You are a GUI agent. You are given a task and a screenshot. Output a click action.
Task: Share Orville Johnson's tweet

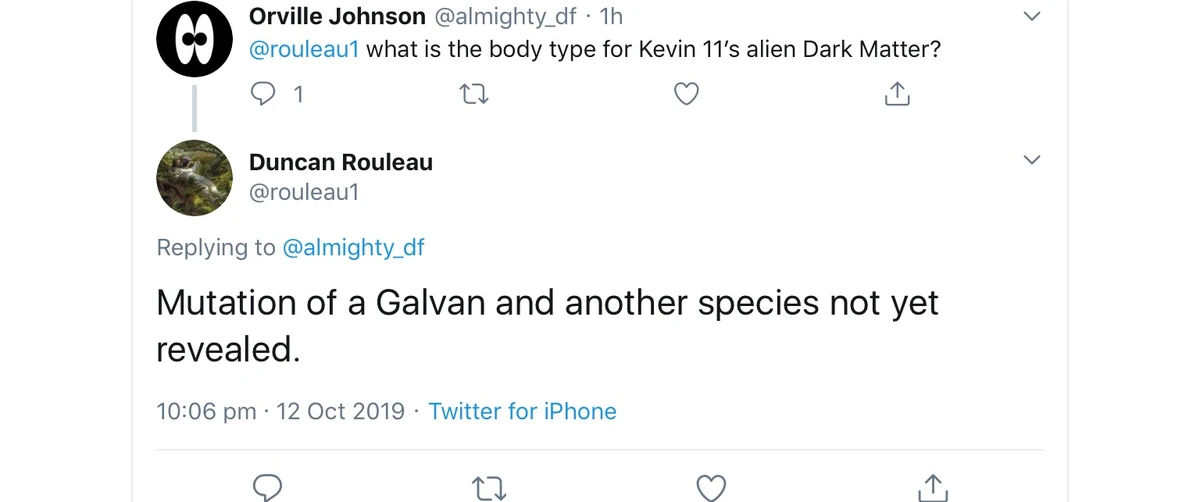point(897,94)
